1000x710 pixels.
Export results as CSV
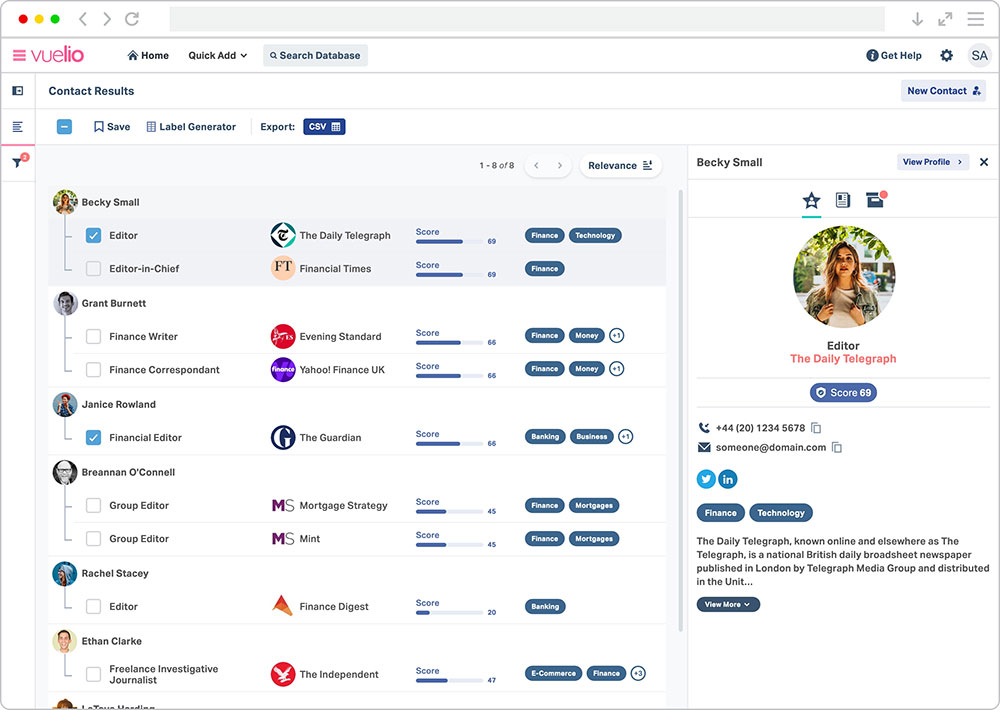[x=324, y=126]
